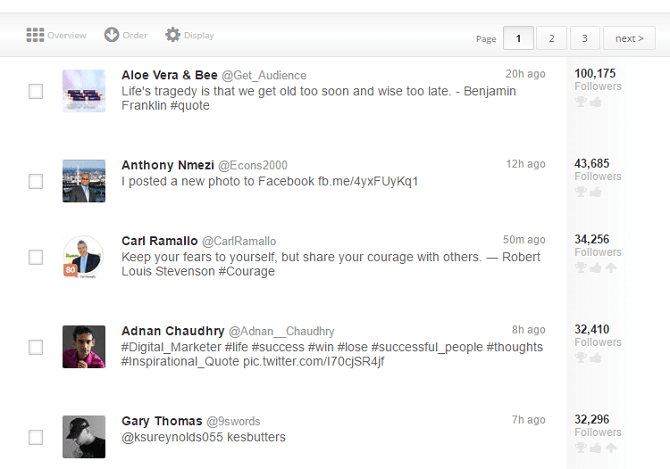
Task: Click the 8h ago timestamp
Action: tap(529, 330)
